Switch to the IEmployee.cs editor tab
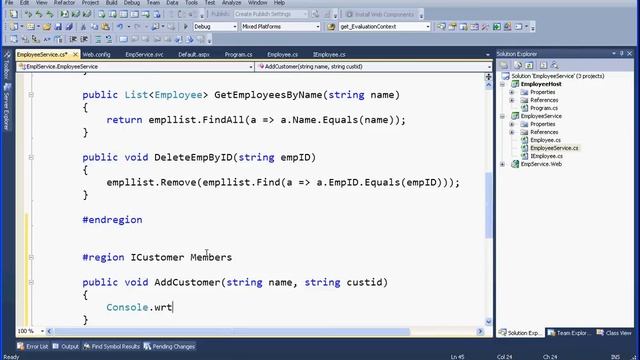The height and width of the screenshot is (360, 640). [x=329, y=54]
